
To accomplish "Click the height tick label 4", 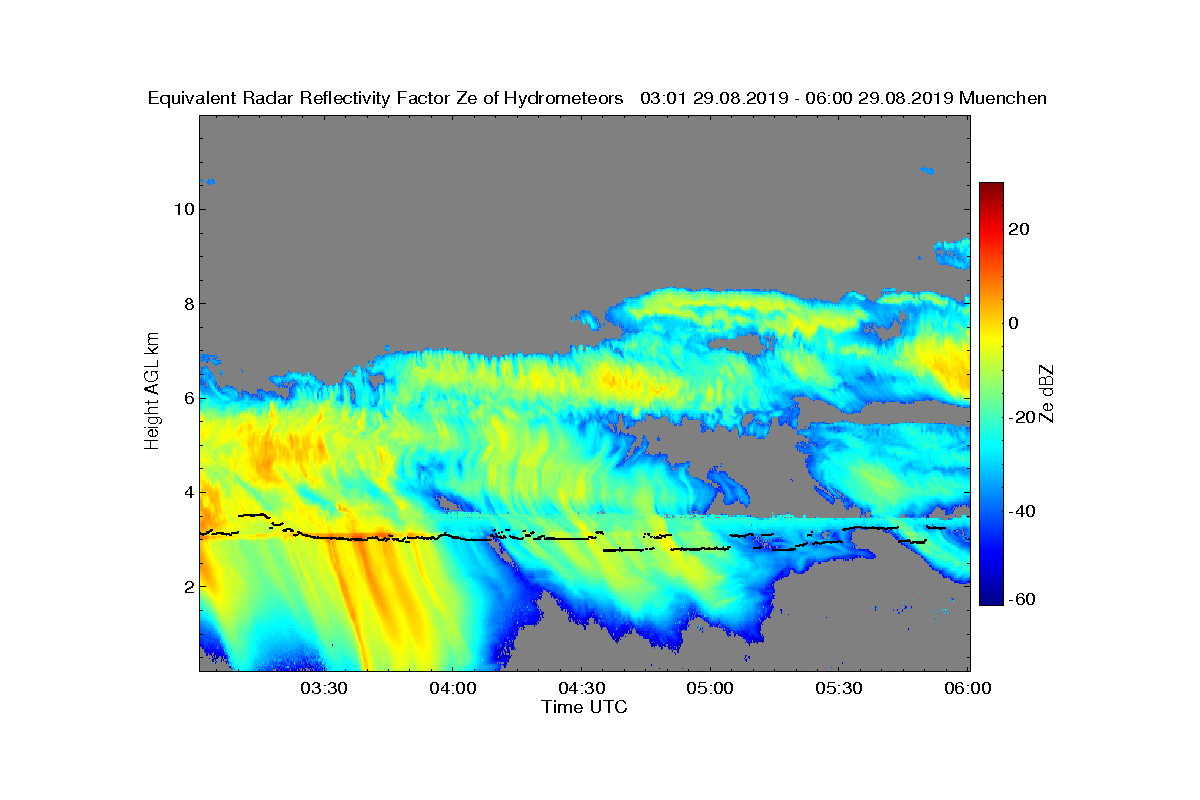I will [x=188, y=492].
